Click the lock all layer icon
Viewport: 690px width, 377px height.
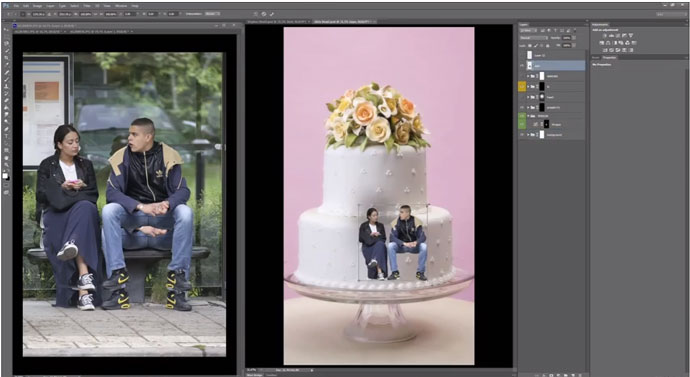tap(547, 46)
